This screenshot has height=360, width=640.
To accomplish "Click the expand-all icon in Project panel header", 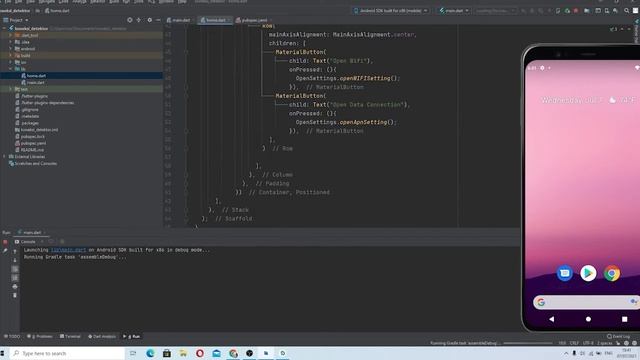I will click(139, 20).
